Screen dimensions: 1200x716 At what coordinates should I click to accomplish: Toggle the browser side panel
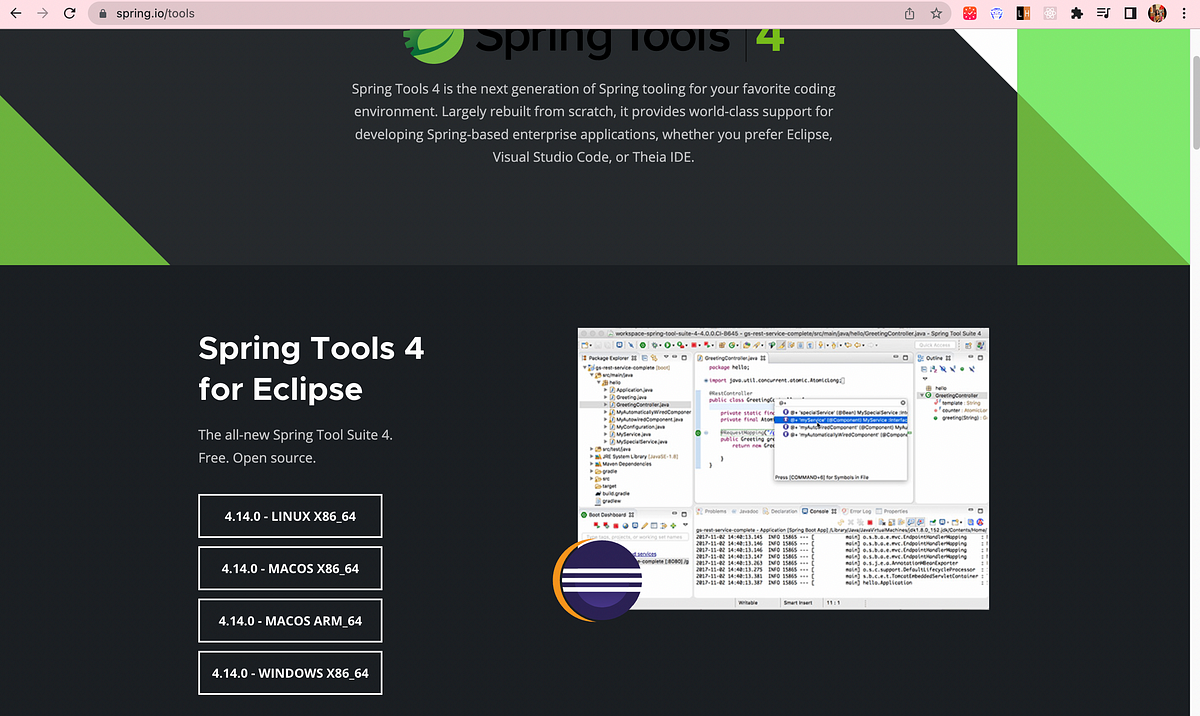click(1131, 14)
